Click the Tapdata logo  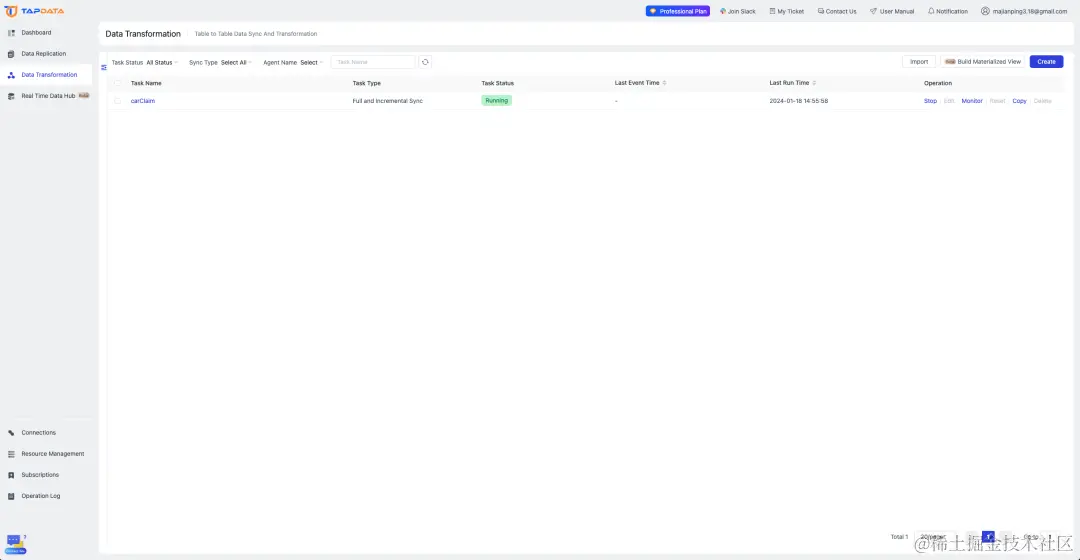click(x=34, y=11)
